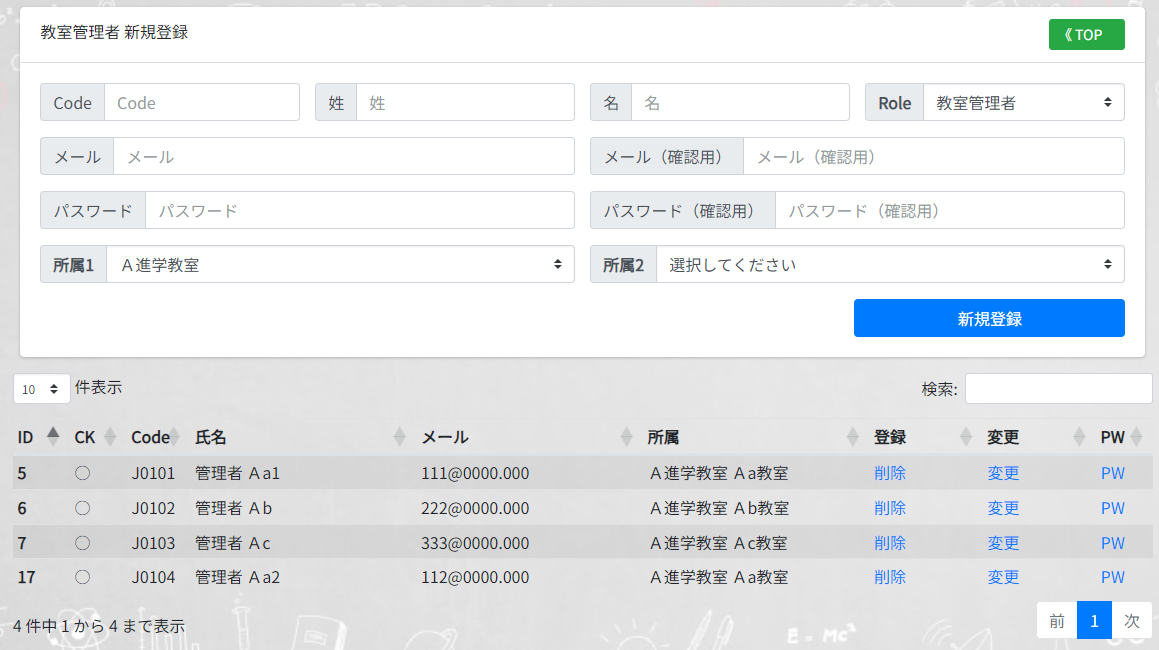Click inside the 検索 search field

pyautogui.click(x=1058, y=388)
